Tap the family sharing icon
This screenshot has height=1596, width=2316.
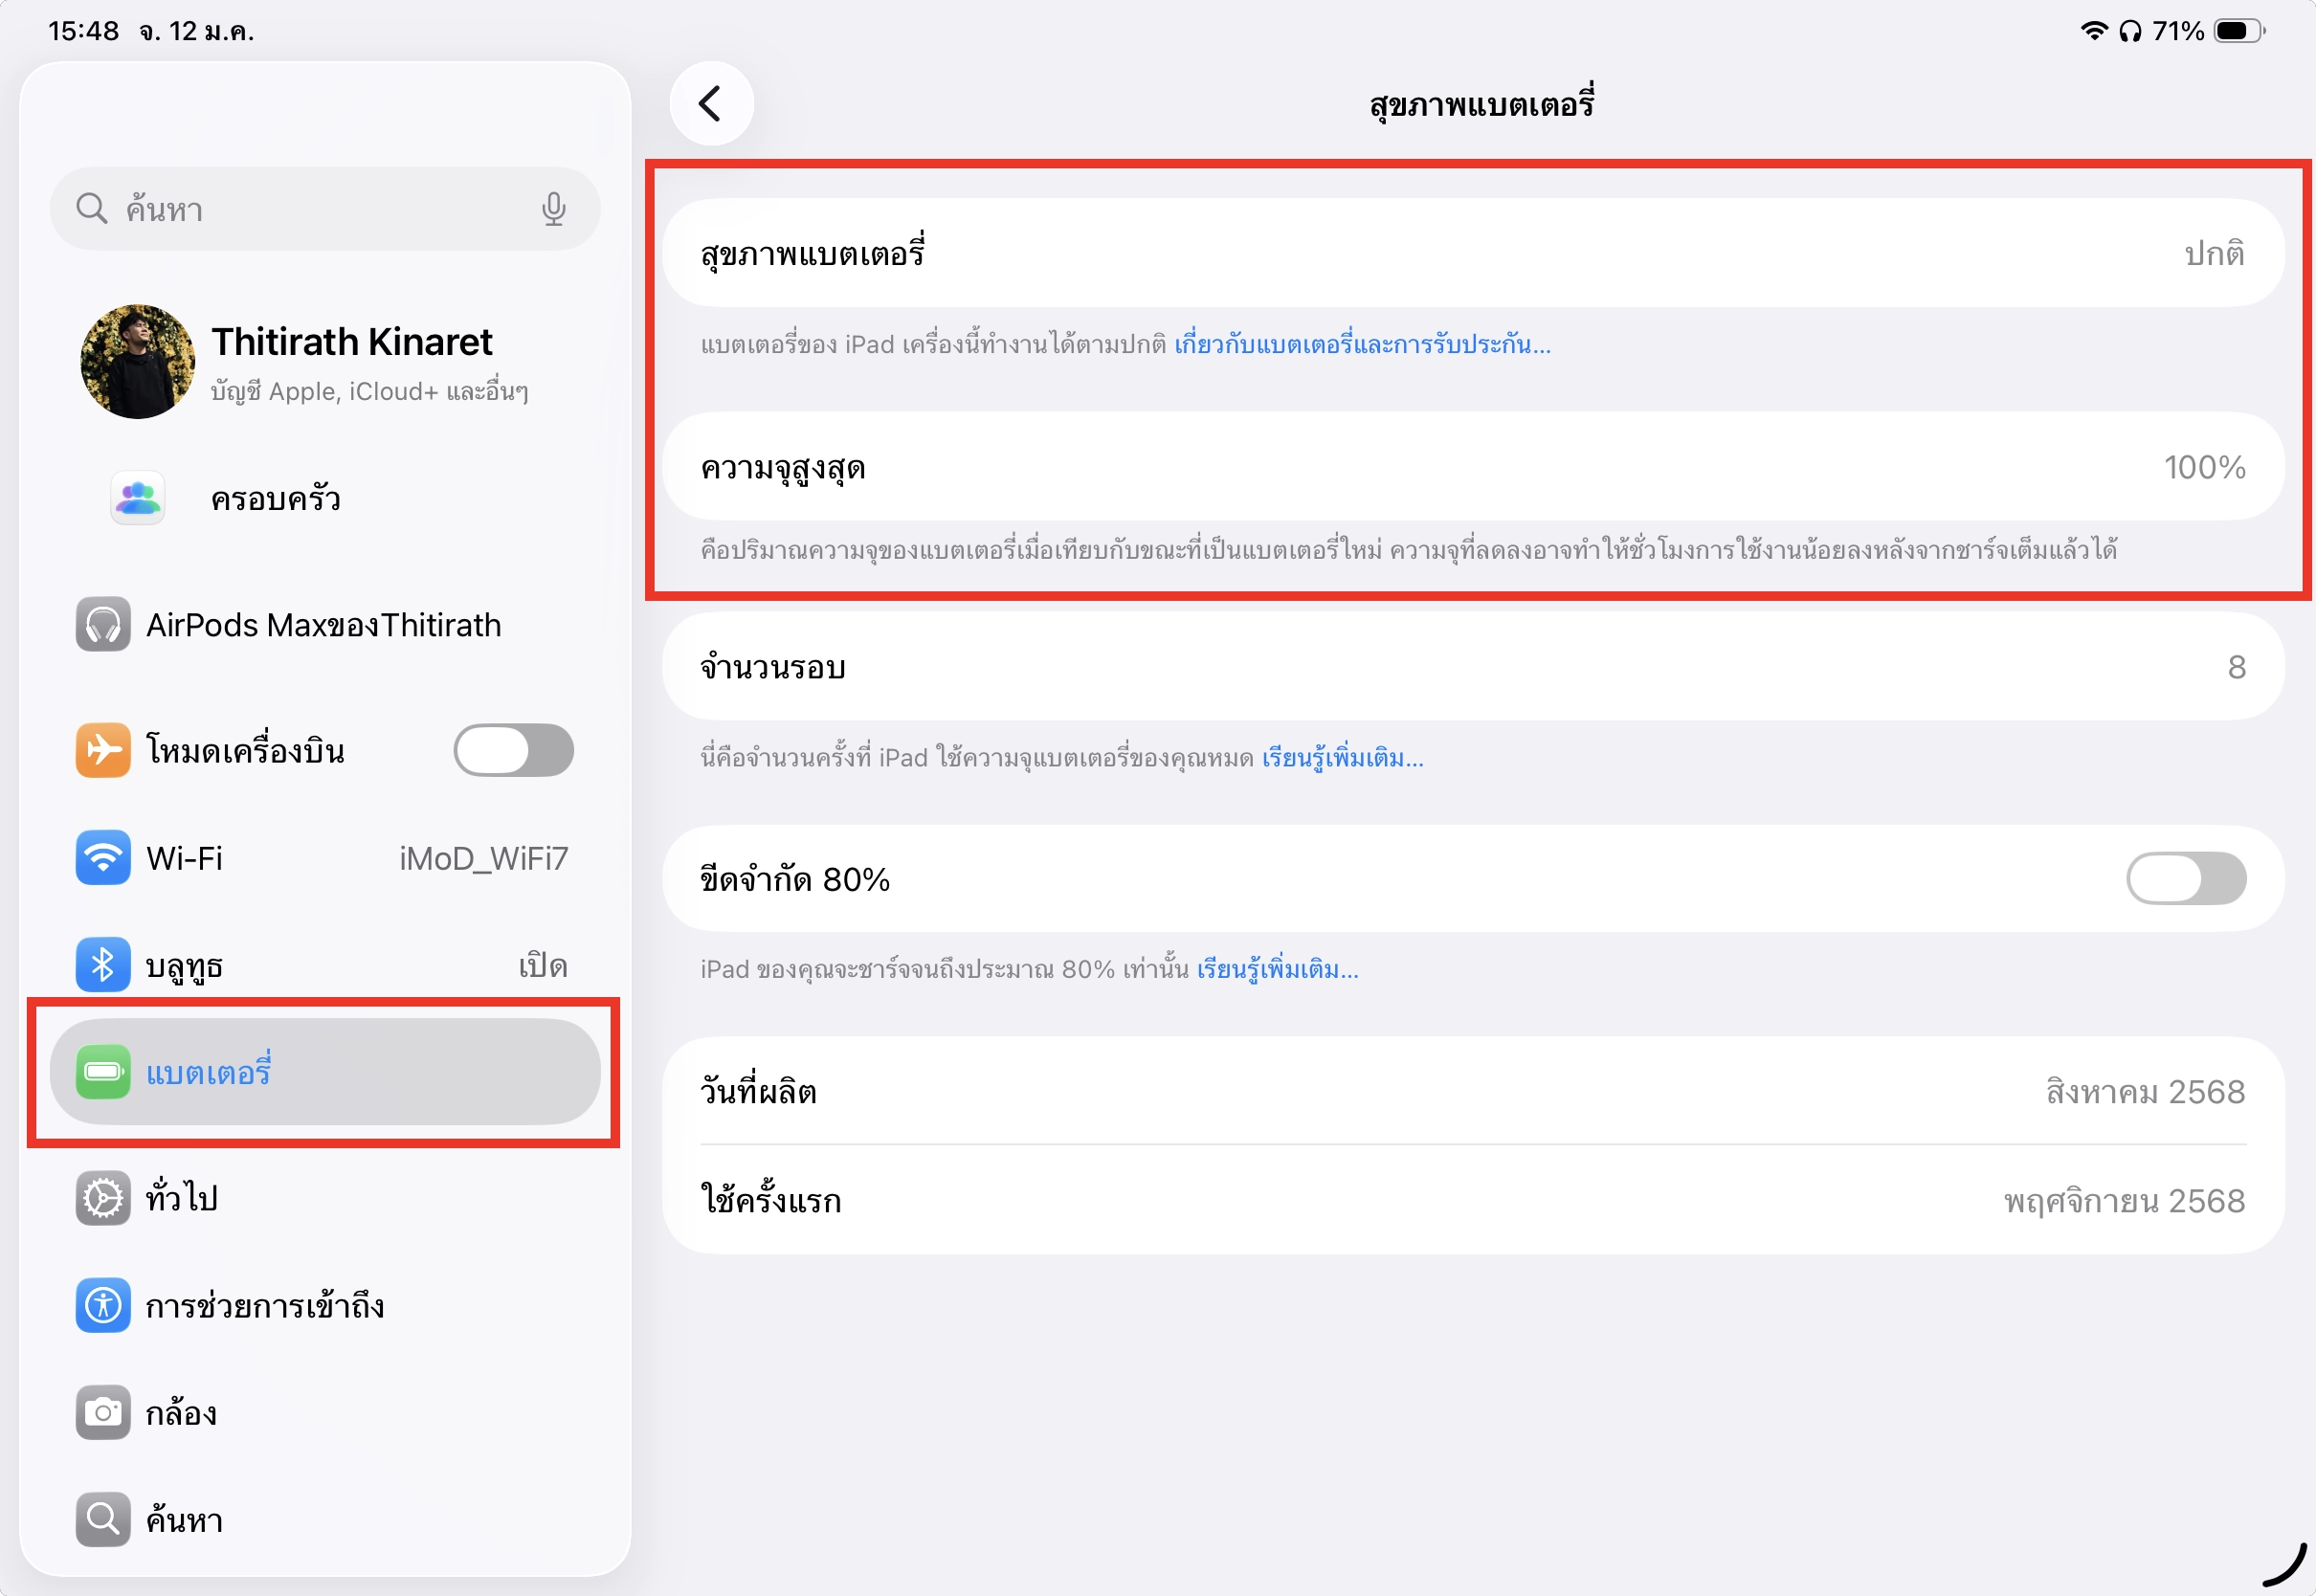point(138,498)
